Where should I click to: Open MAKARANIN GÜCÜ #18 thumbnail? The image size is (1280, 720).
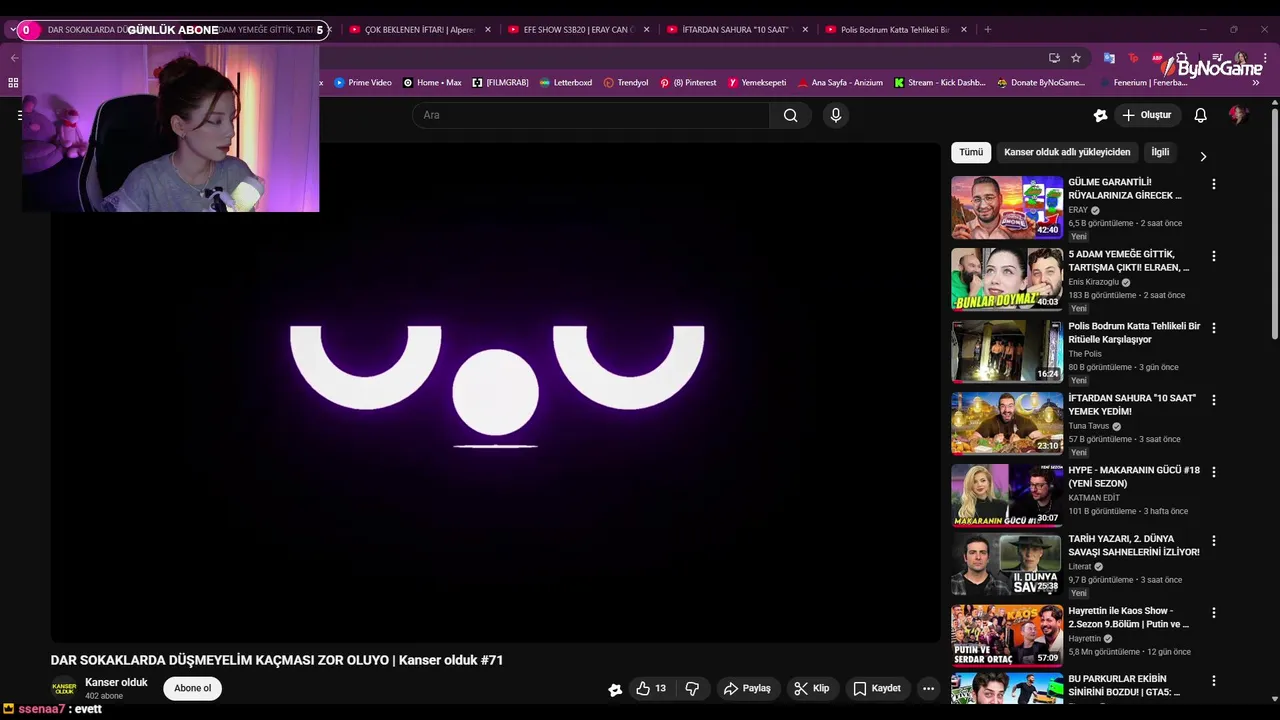1007,495
